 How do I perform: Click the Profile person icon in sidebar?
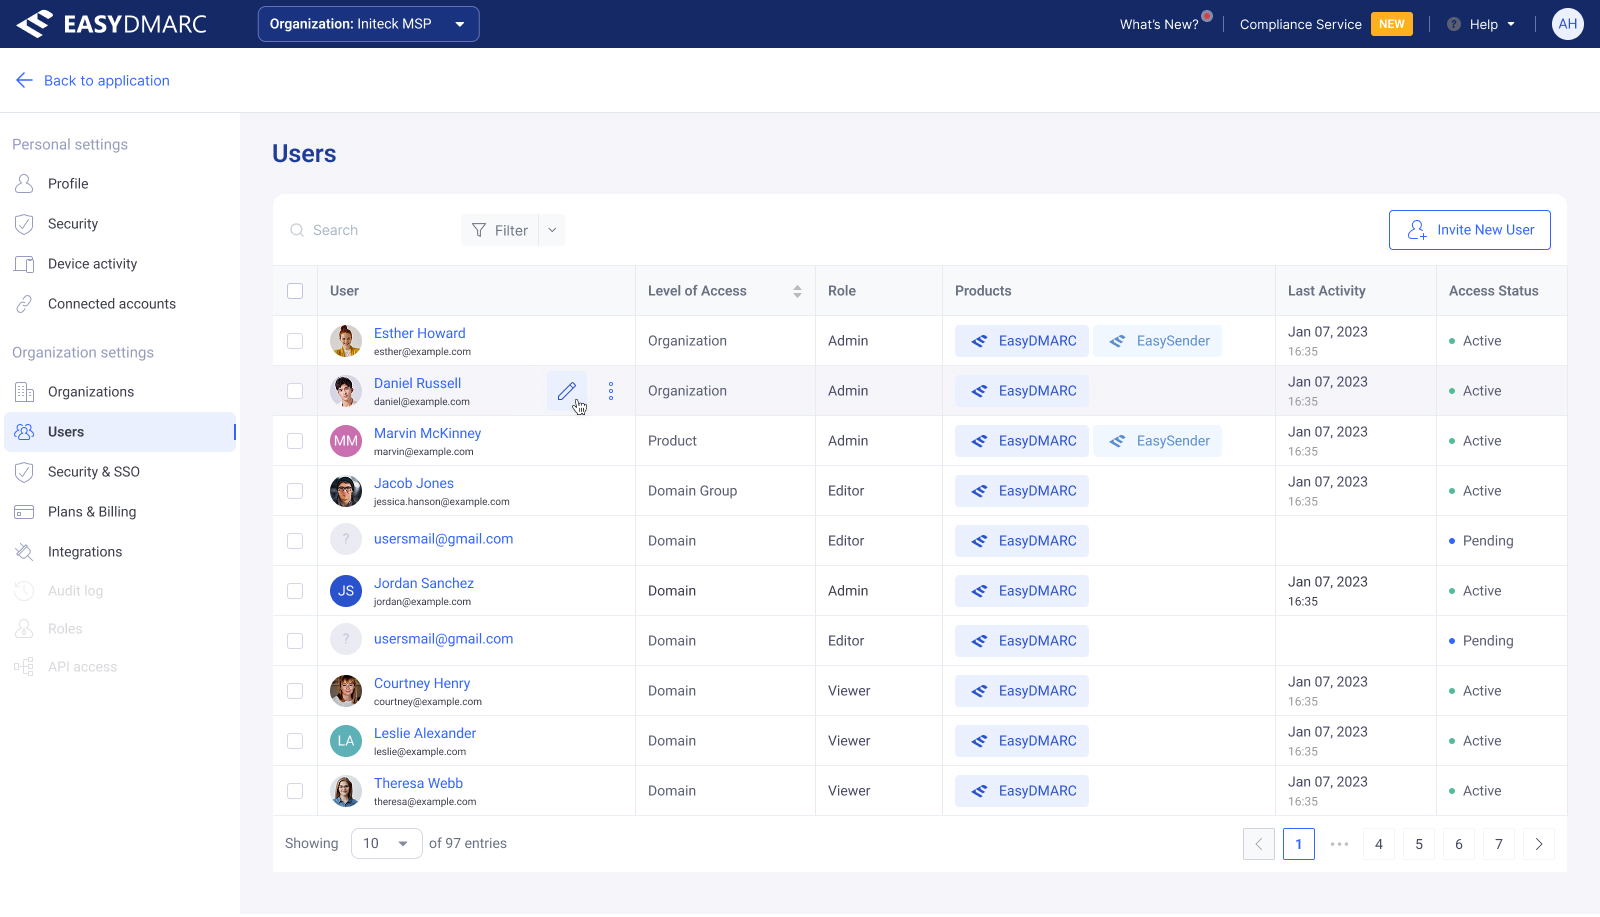[x=24, y=184]
